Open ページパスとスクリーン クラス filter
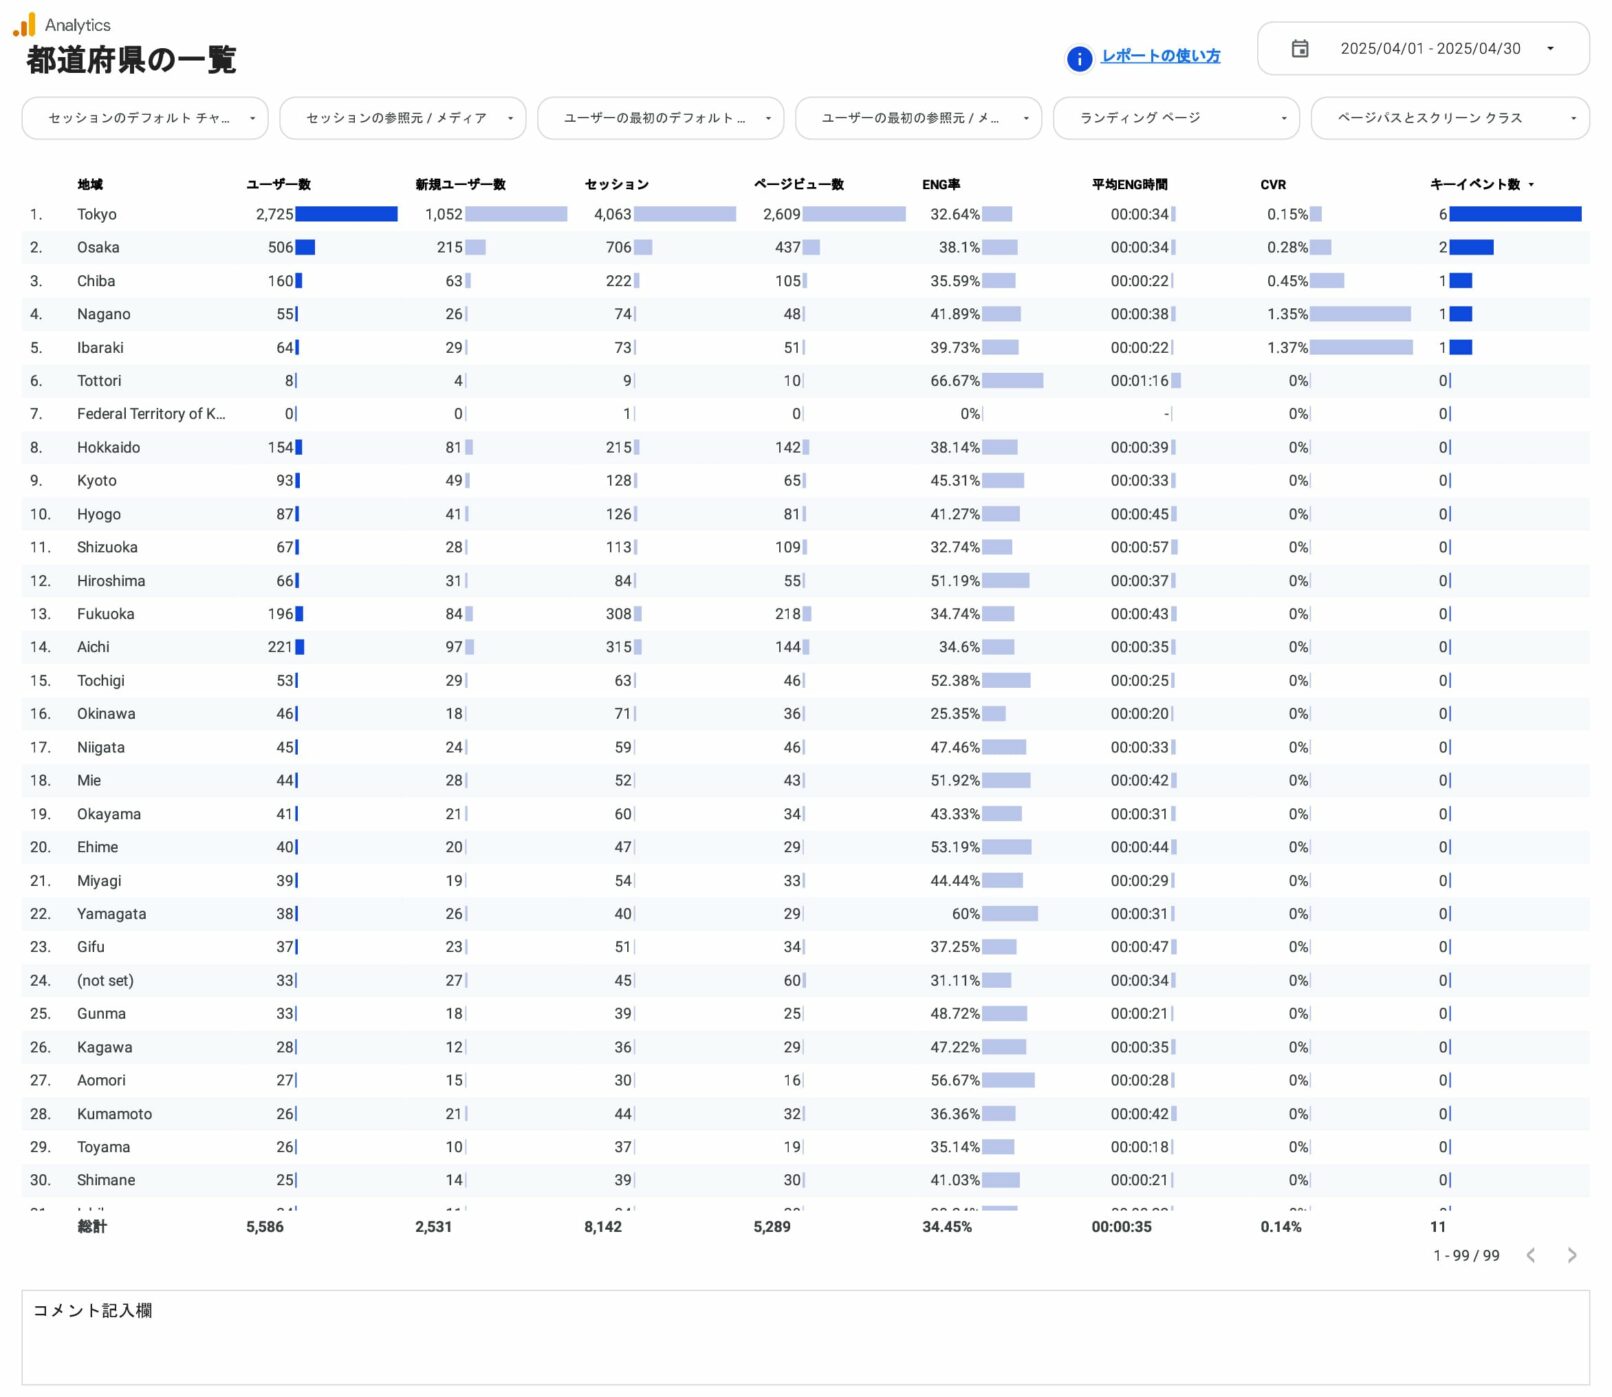Viewport: 1612px width, 1397px height. tap(1449, 118)
